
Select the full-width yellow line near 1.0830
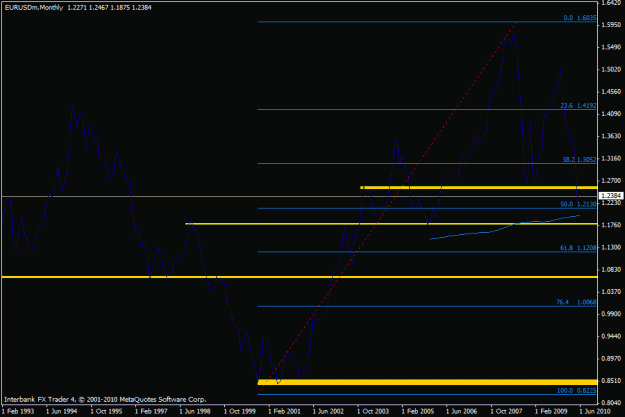tap(299, 277)
